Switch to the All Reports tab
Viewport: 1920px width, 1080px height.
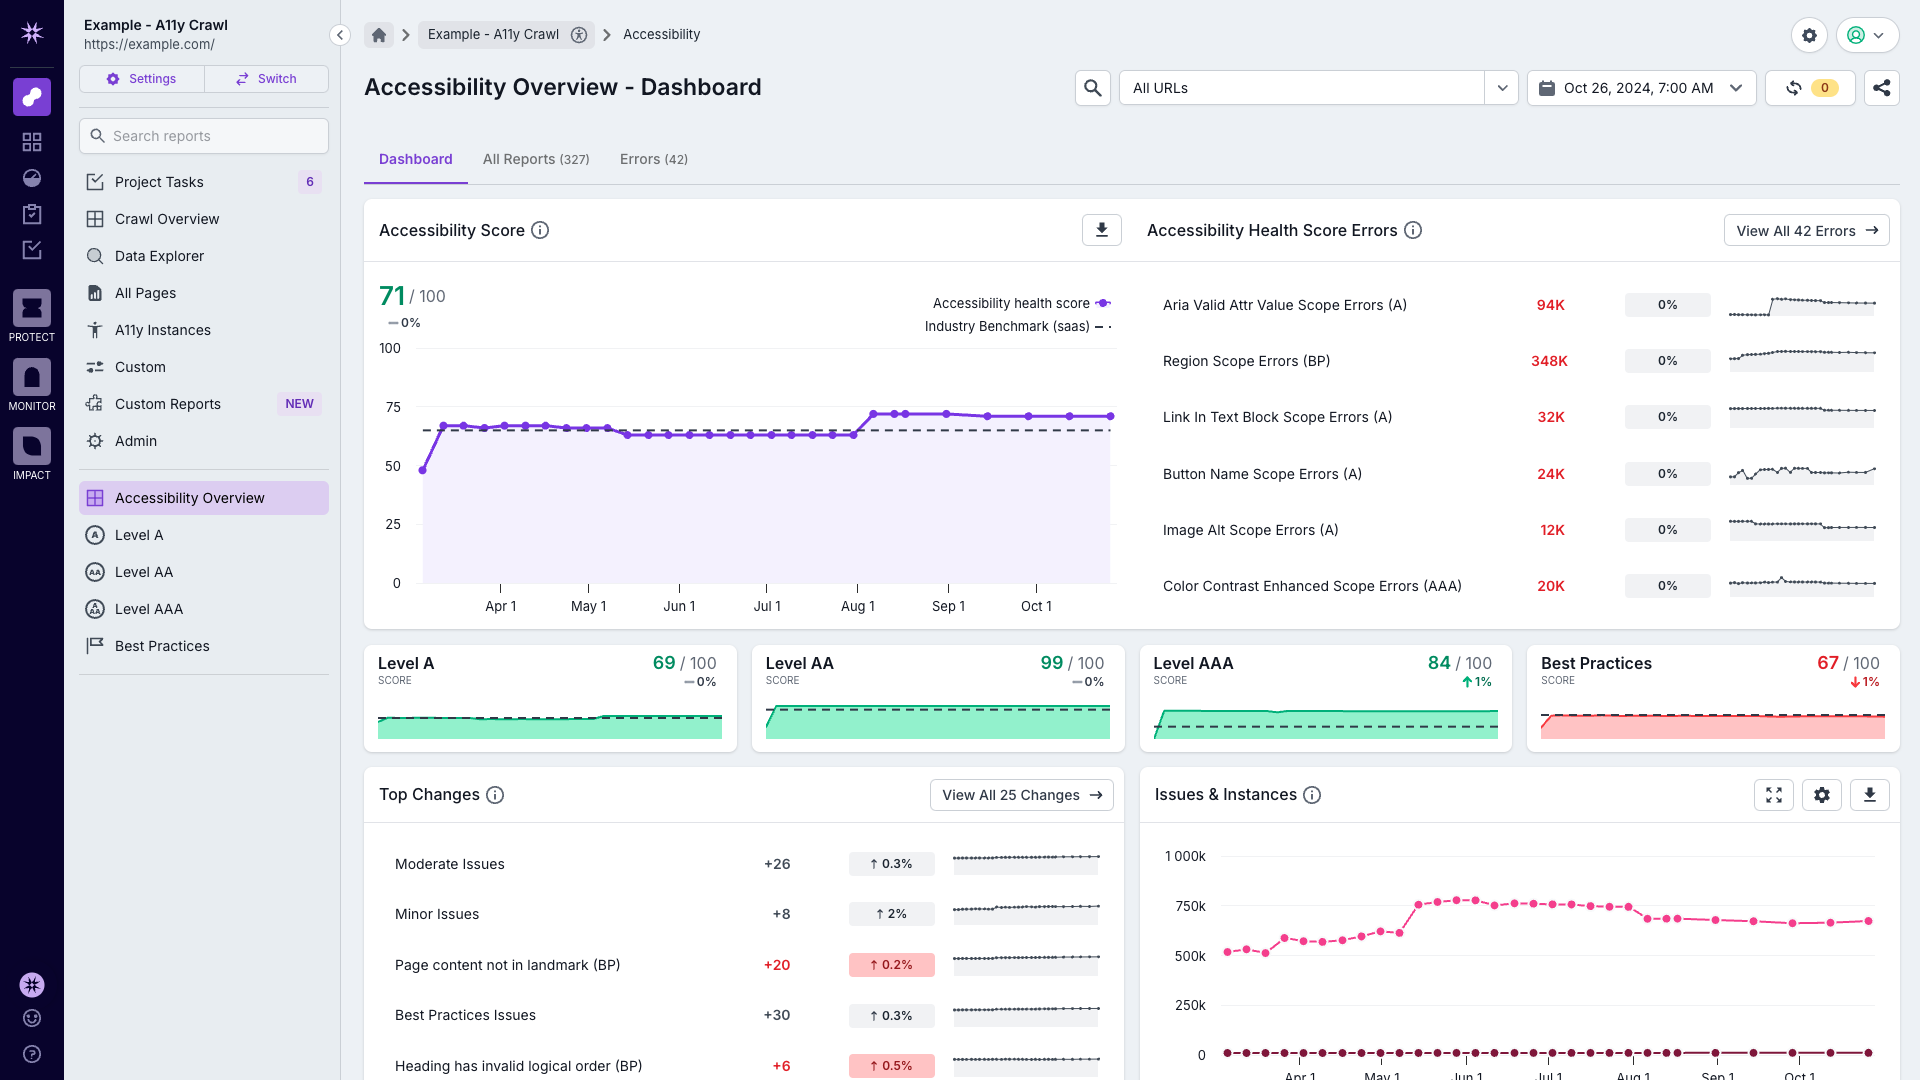point(536,160)
